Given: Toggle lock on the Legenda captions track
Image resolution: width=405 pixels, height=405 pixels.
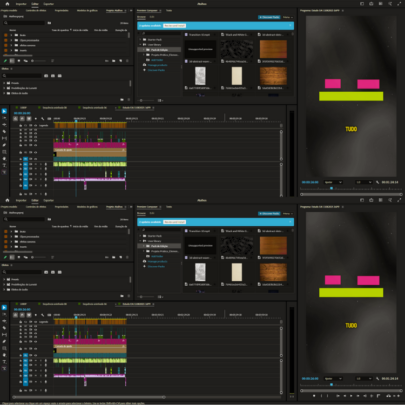Looking at the screenshot, I should (21, 322).
